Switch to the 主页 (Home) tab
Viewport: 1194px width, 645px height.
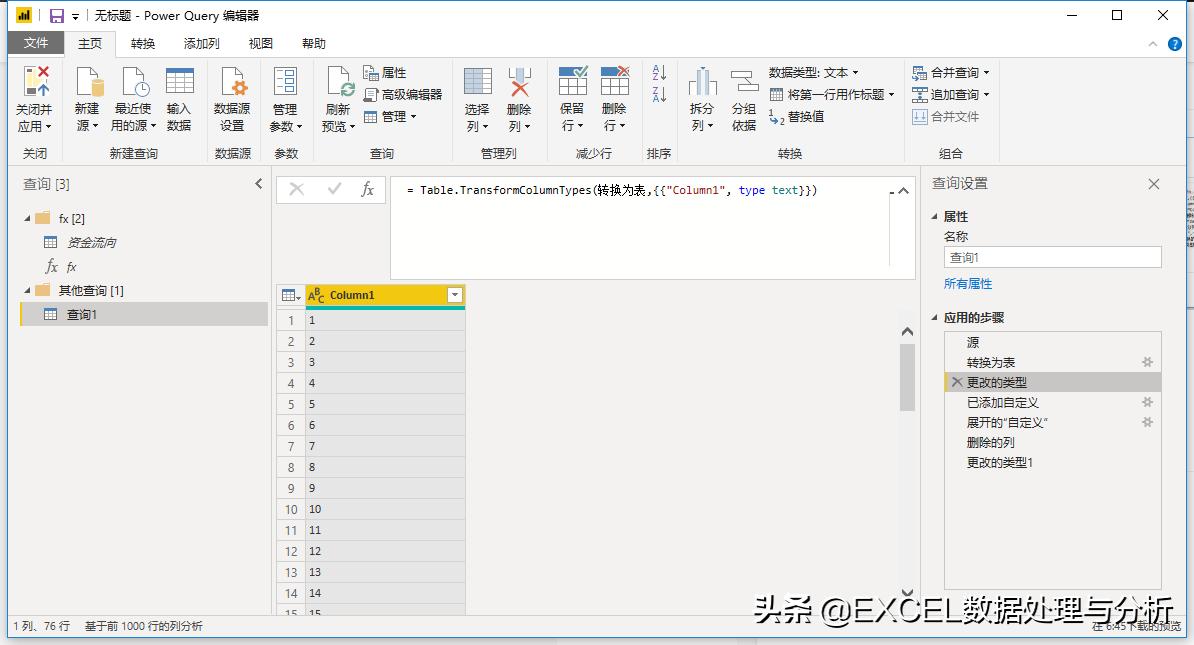tap(90, 43)
